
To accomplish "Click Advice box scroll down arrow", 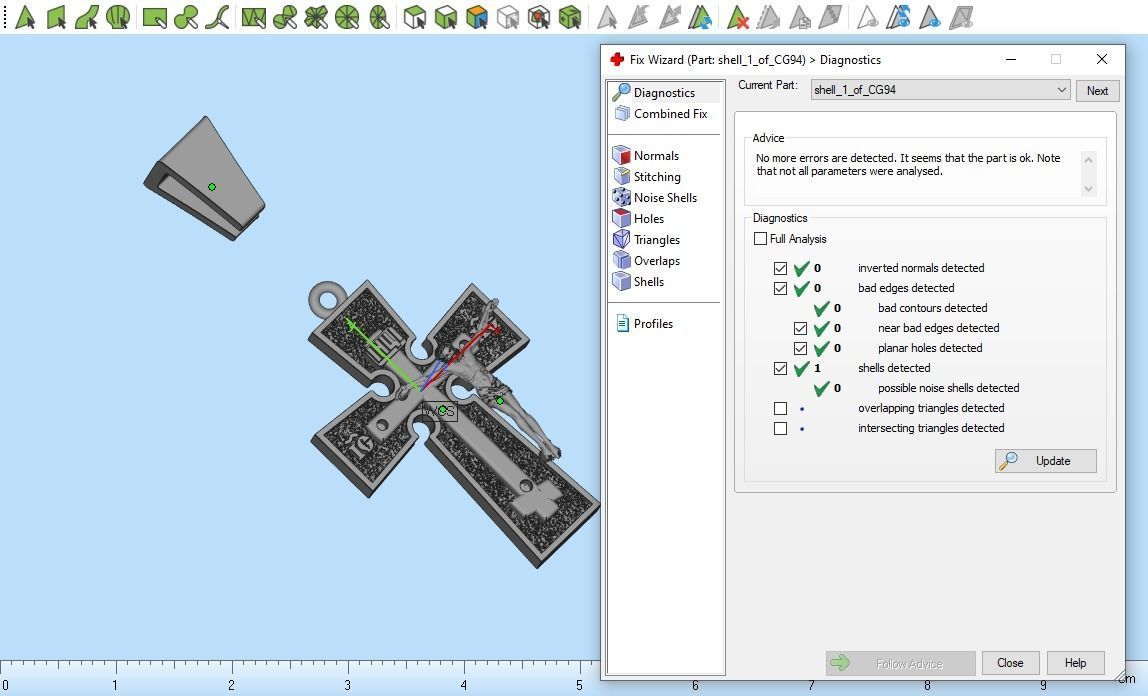I will tap(1088, 189).
